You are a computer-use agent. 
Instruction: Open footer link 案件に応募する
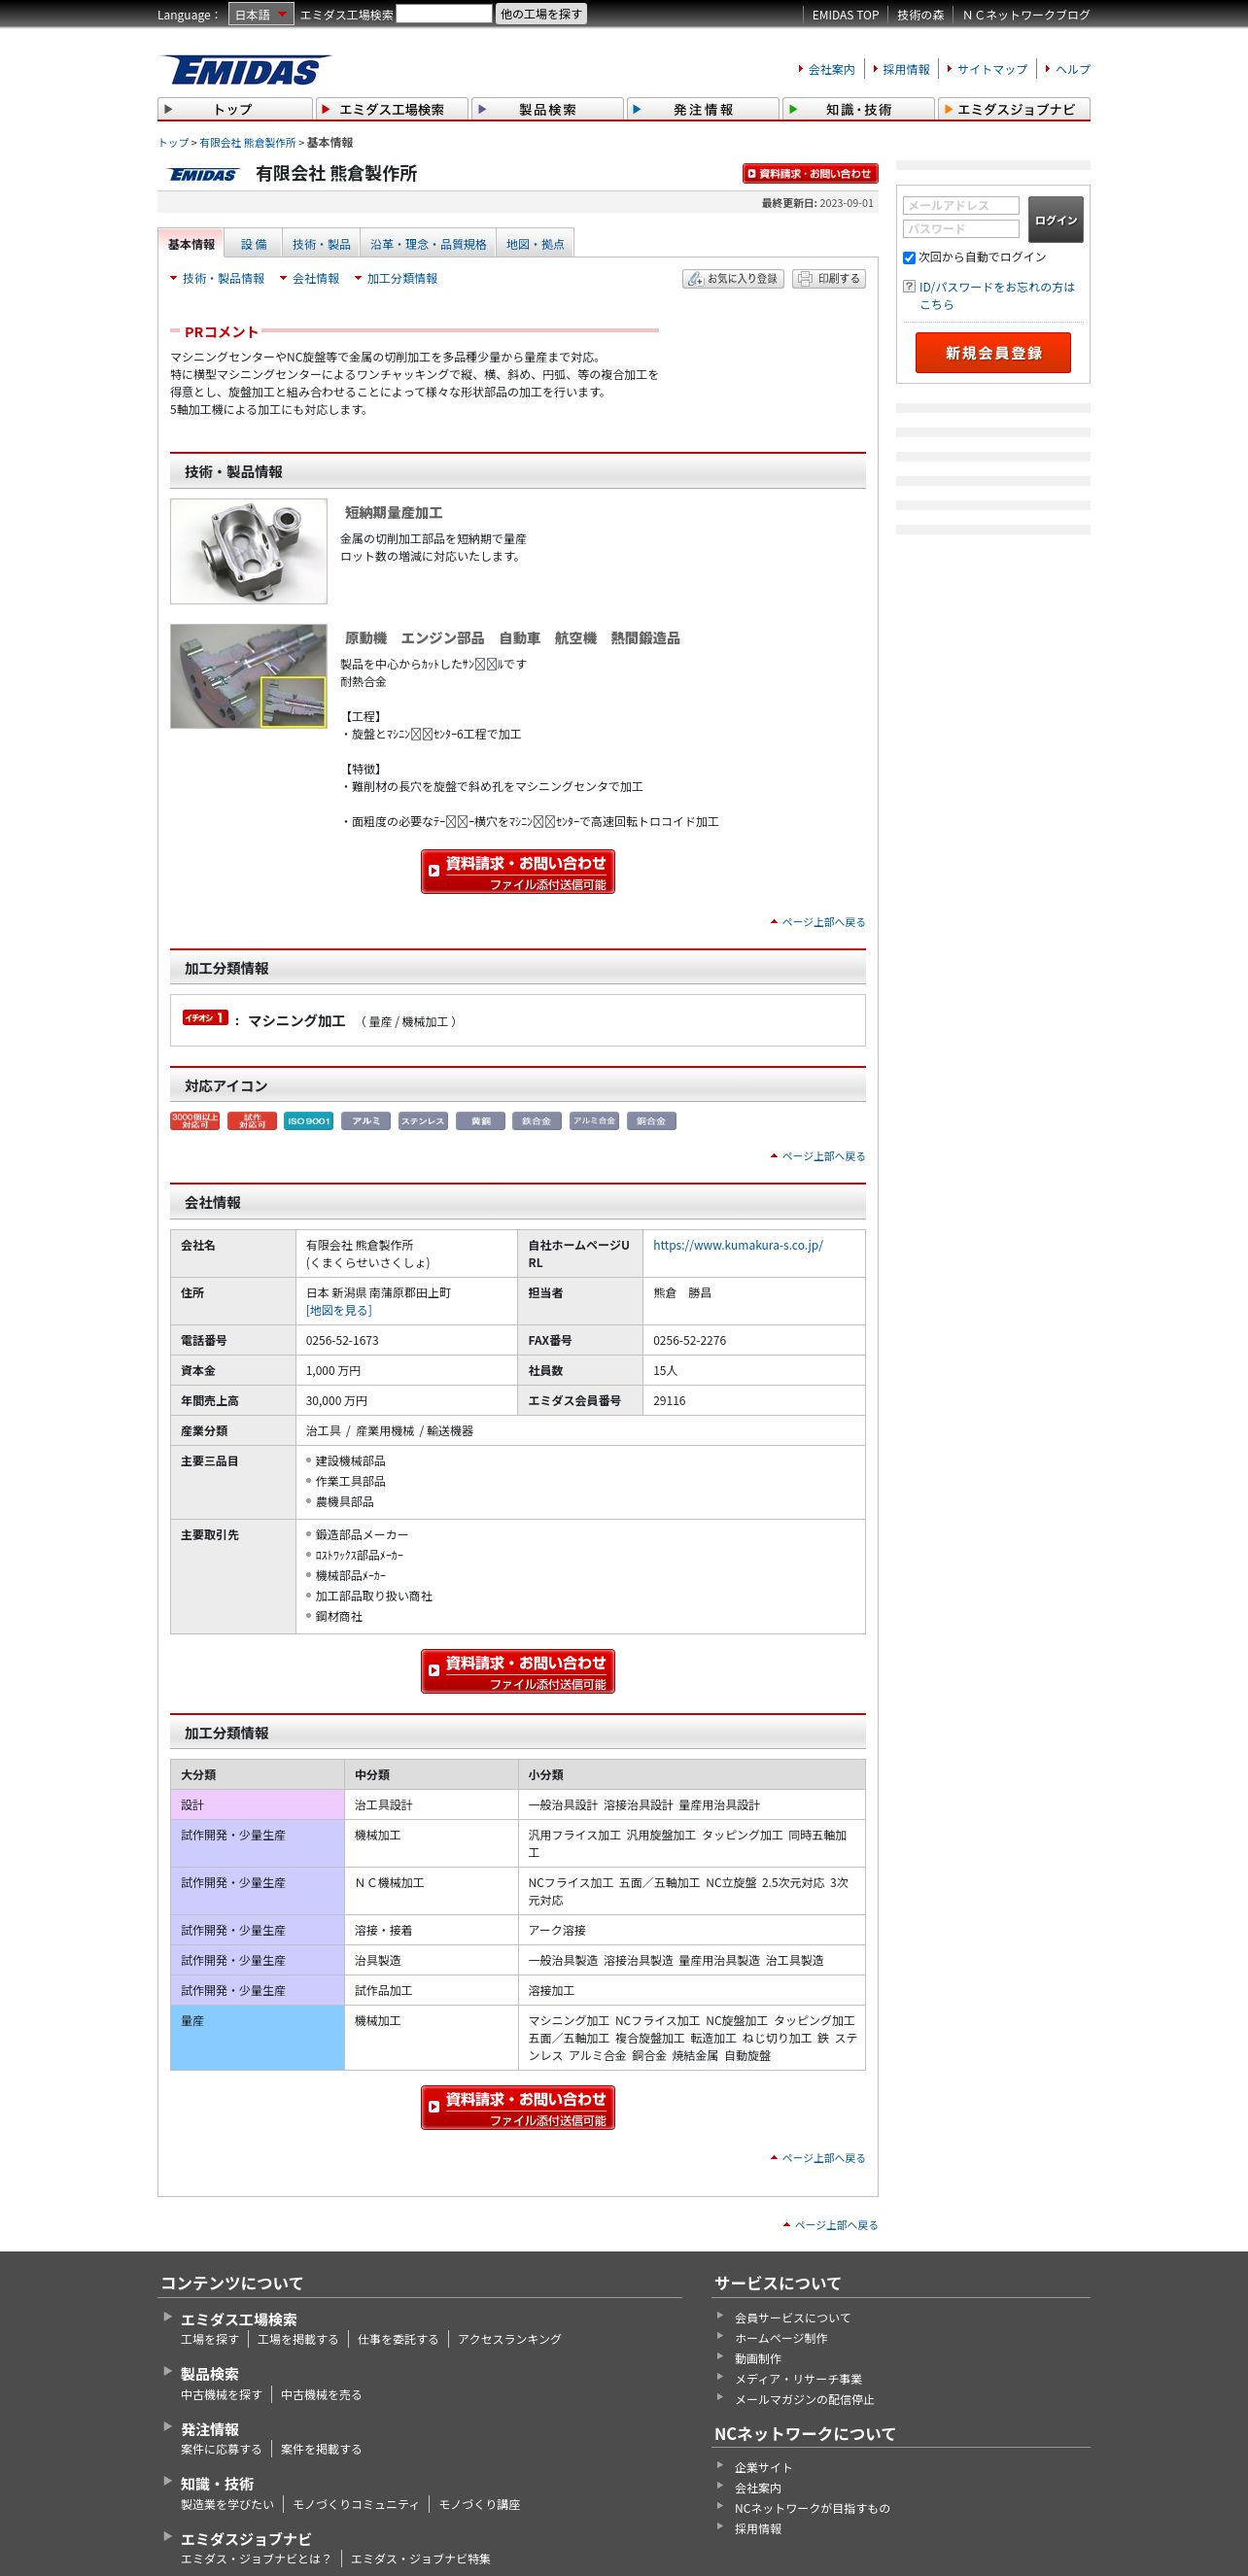[x=221, y=2449]
